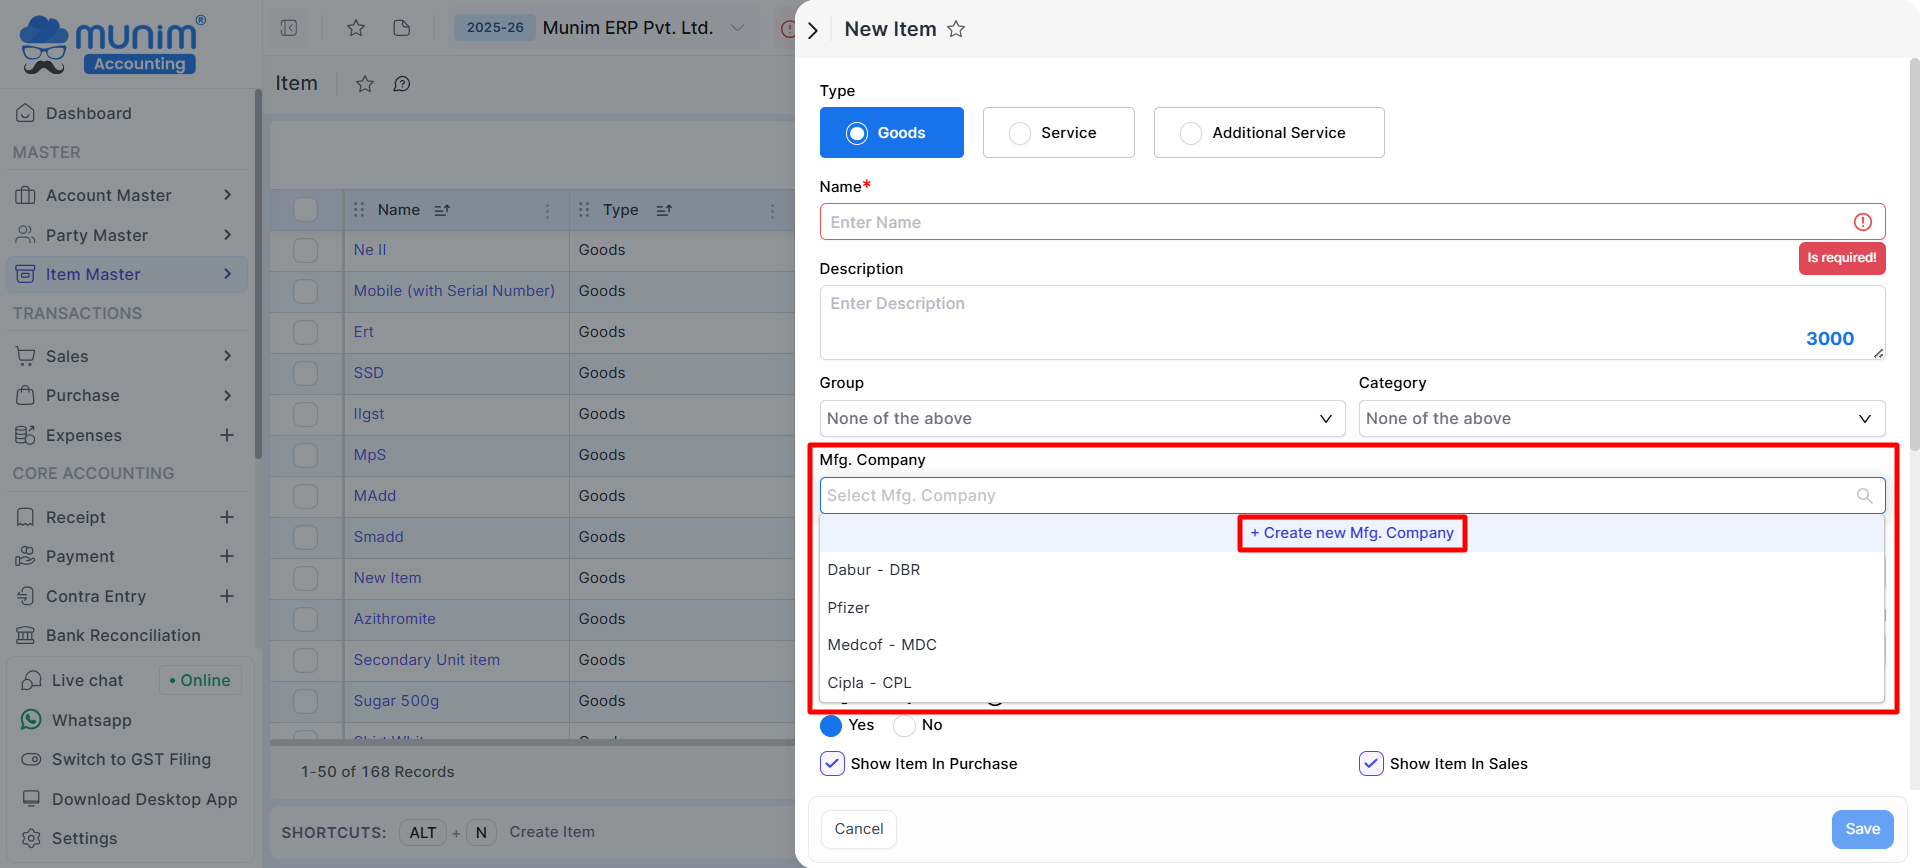Viewport: 1920px width, 868px height.
Task: Select the No radio option
Action: [905, 725]
